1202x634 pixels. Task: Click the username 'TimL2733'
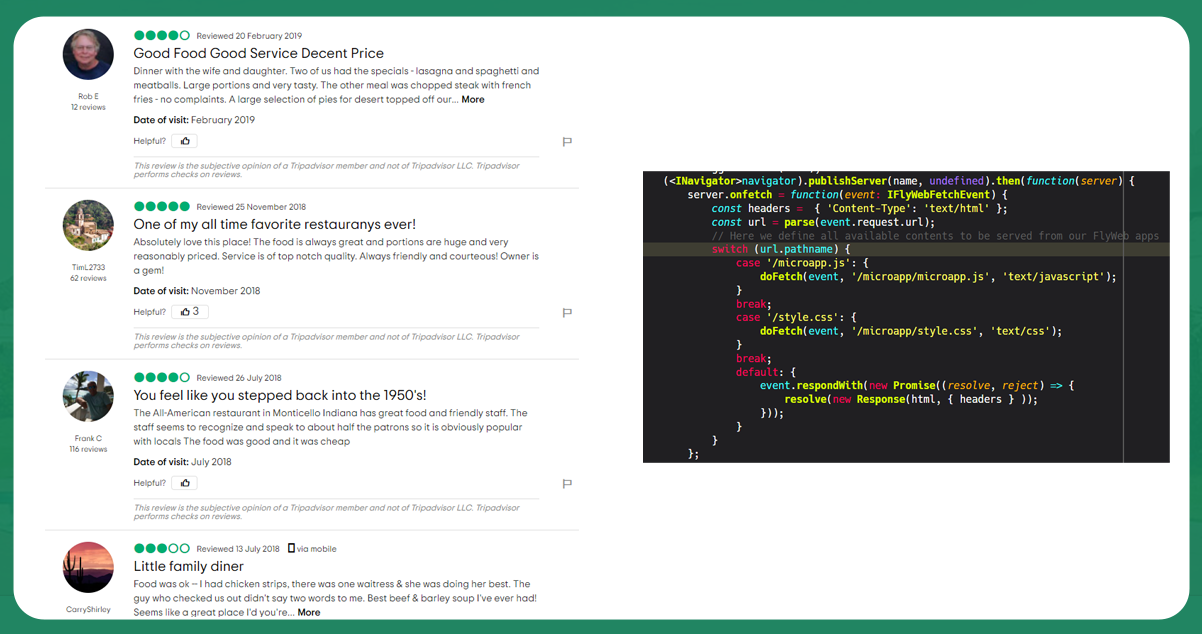point(88,268)
